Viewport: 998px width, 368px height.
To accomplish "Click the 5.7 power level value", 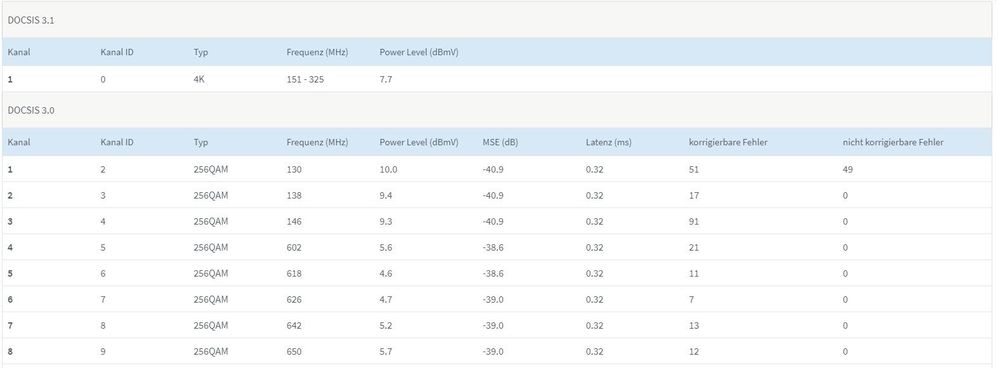I will pos(386,351).
